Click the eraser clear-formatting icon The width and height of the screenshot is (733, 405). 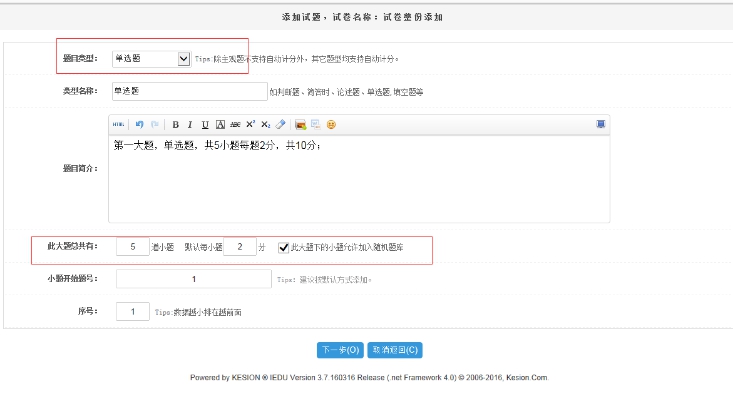click(281, 125)
